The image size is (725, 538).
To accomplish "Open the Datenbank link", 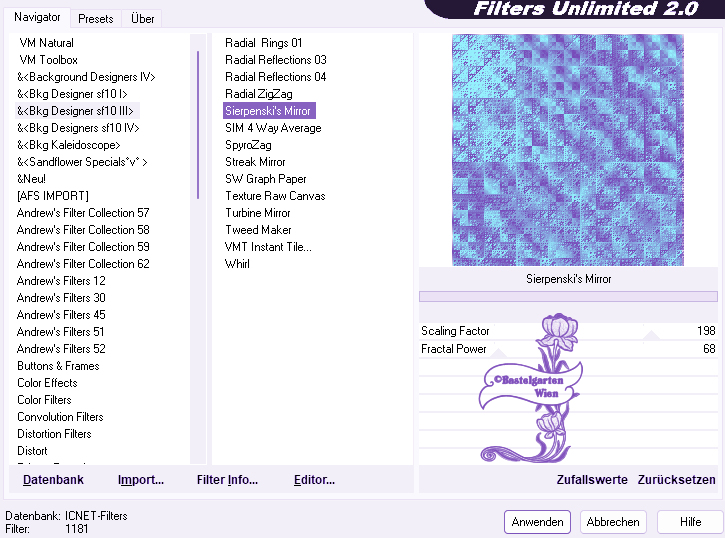I will (x=53, y=480).
